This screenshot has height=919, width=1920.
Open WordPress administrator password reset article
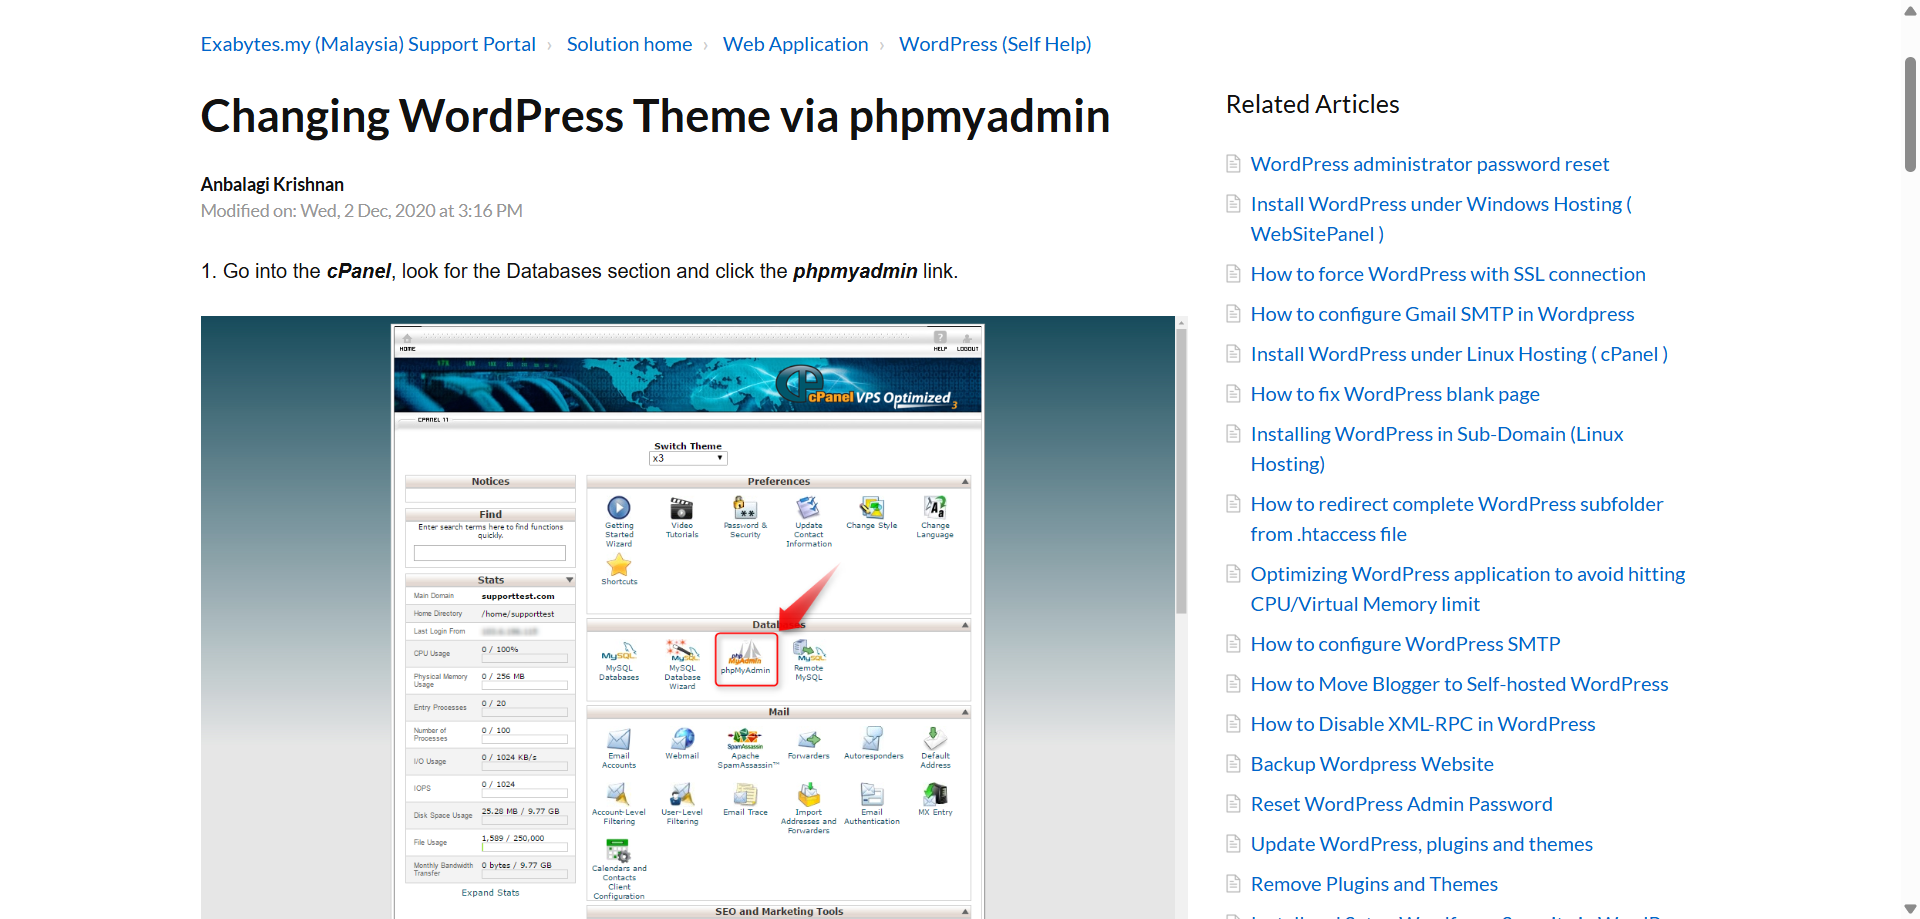(1430, 164)
